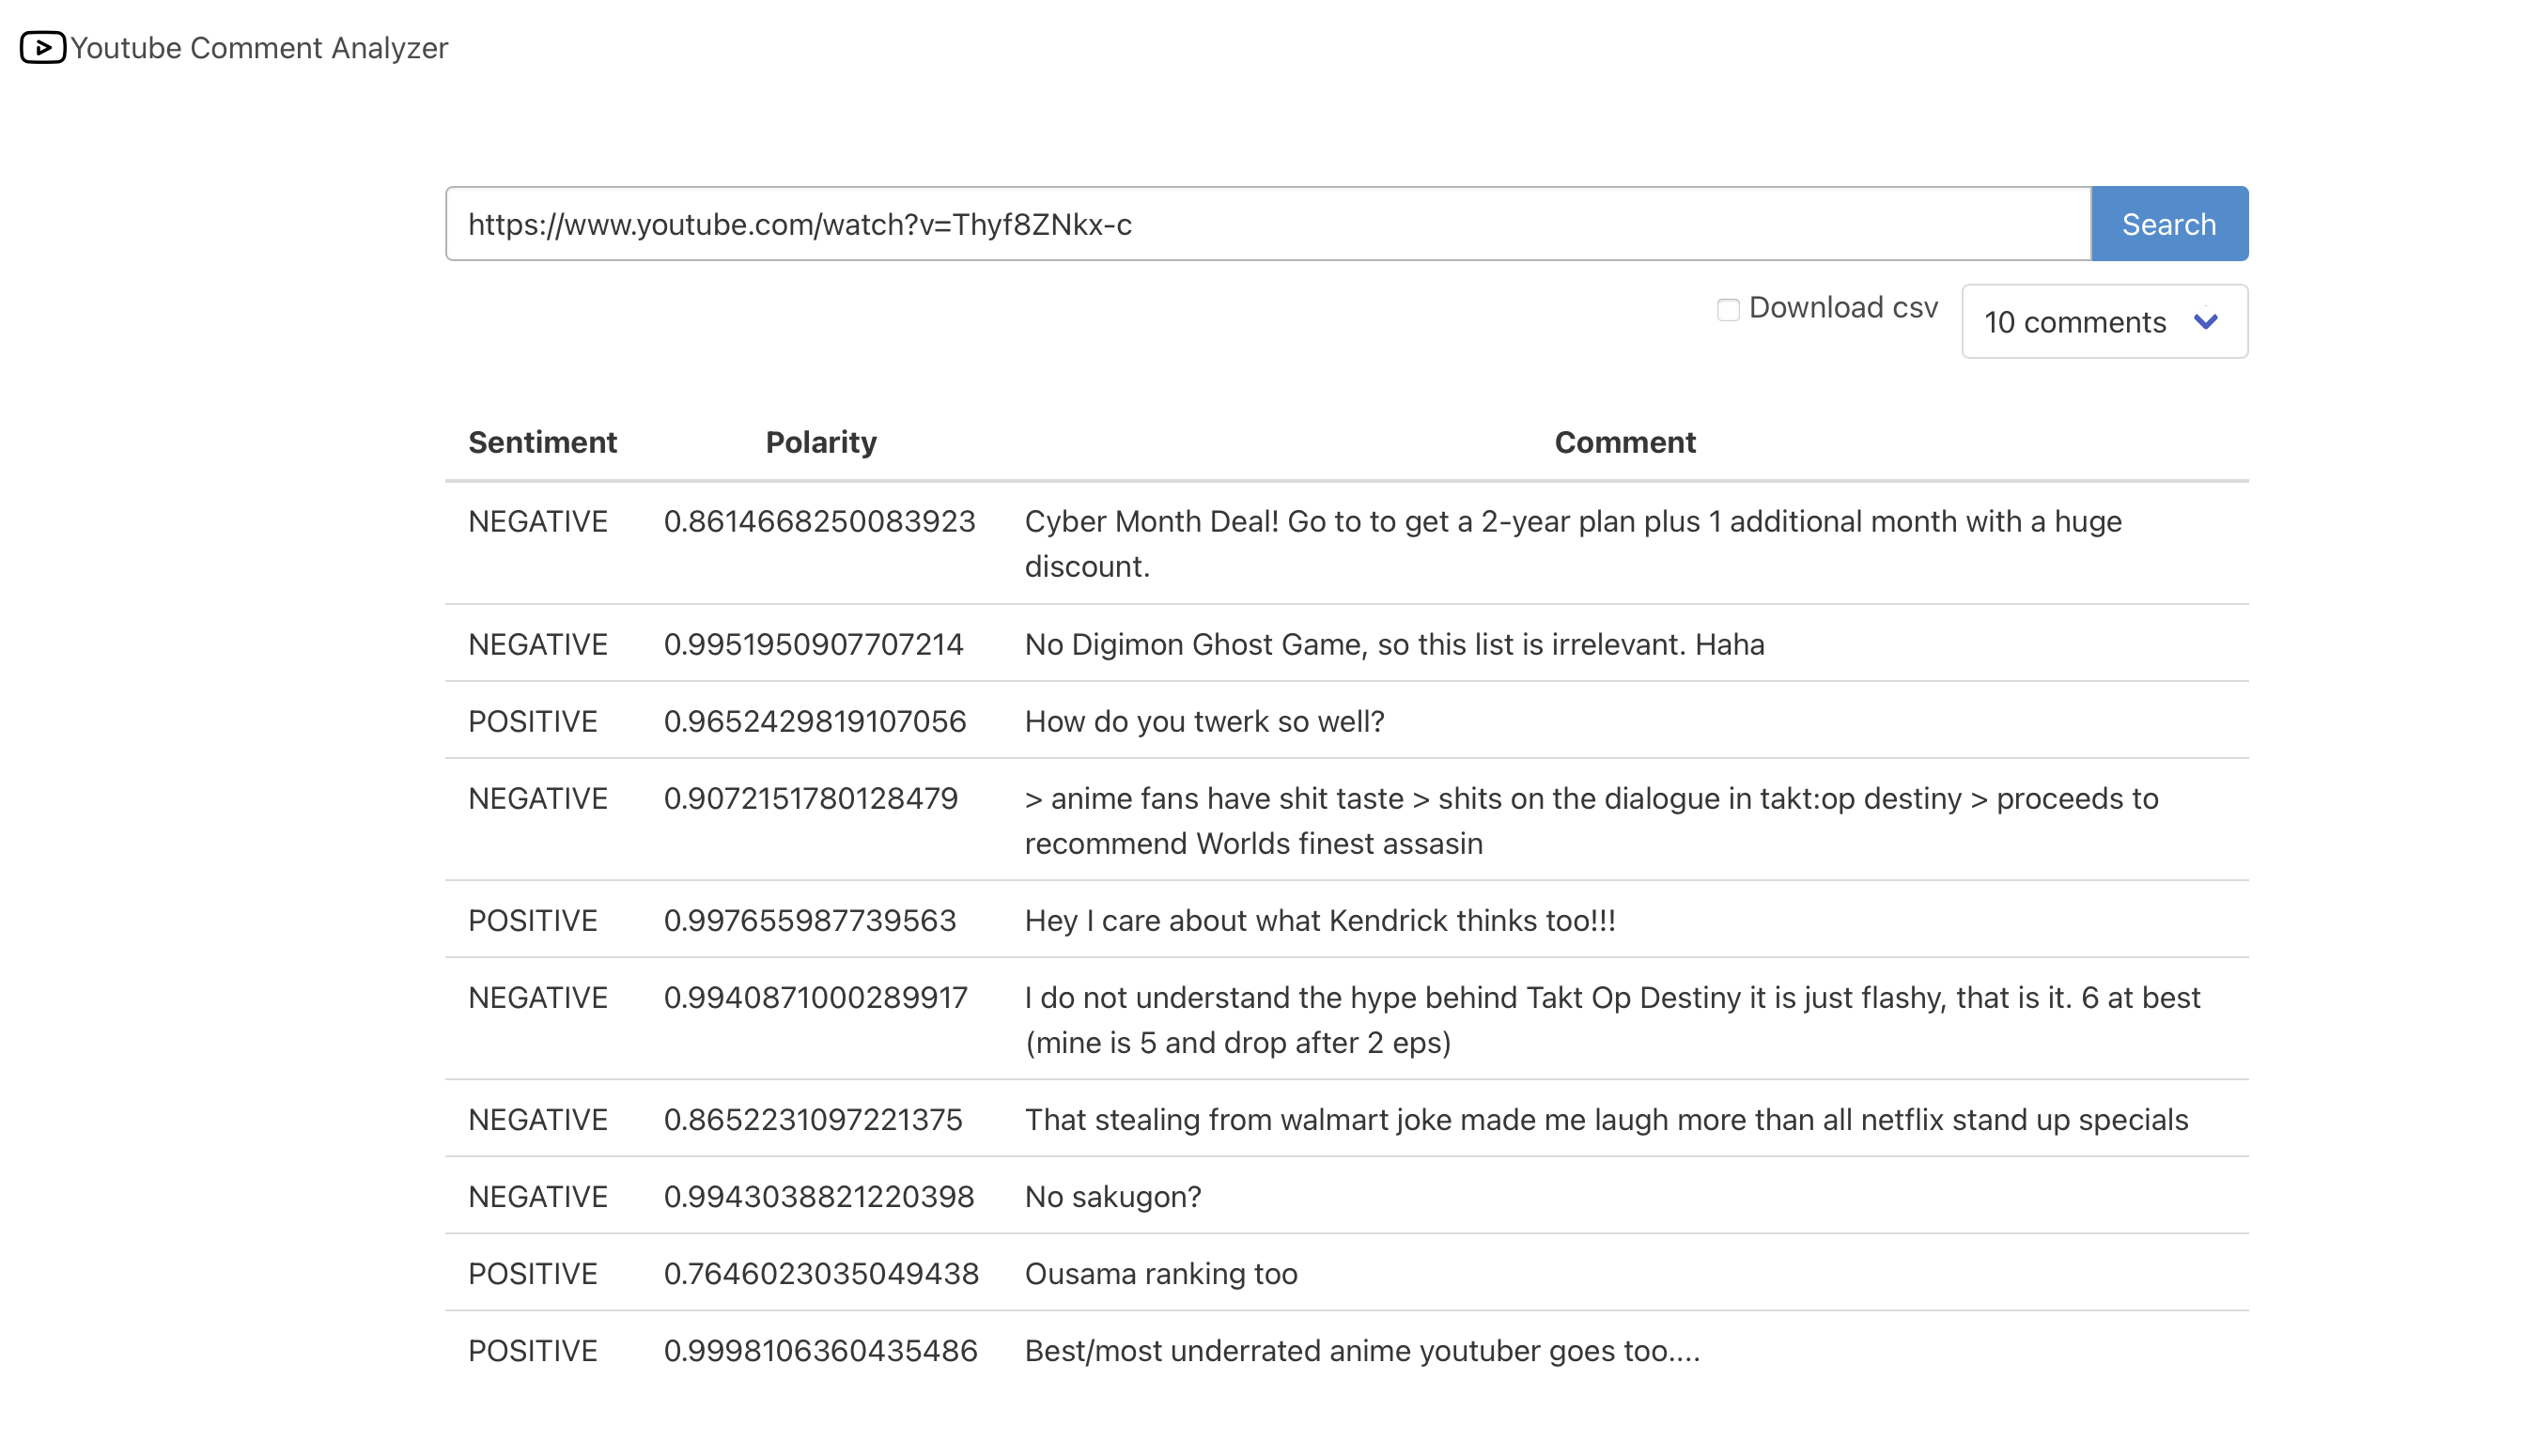The width and height of the screenshot is (2531, 1456).
Task: Select the Digimon Ghost Game comment
Action: pyautogui.click(x=1394, y=644)
